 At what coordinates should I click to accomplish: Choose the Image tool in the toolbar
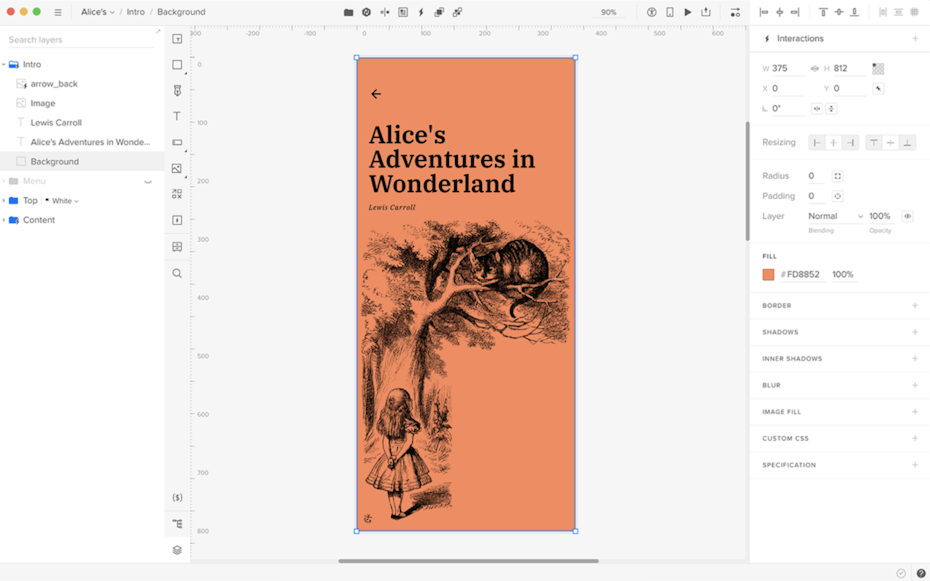click(177, 168)
